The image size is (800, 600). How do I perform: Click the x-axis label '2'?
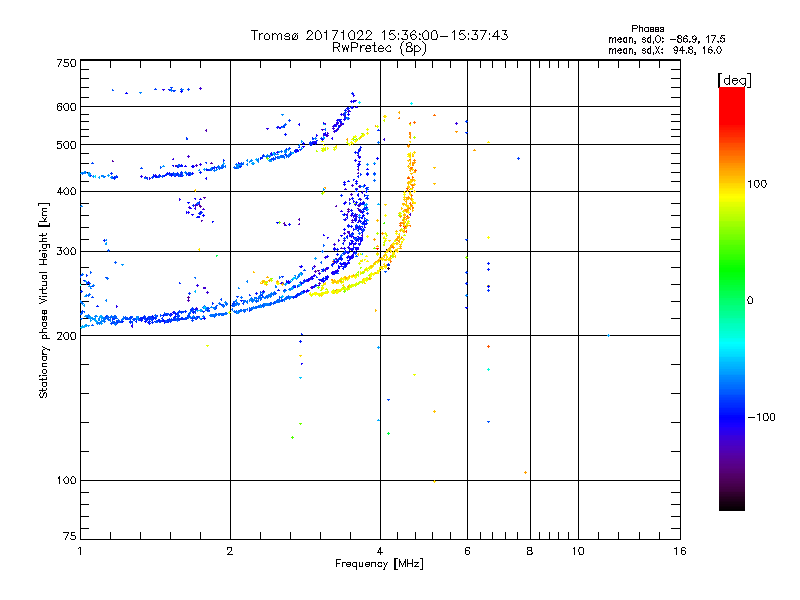[230, 551]
